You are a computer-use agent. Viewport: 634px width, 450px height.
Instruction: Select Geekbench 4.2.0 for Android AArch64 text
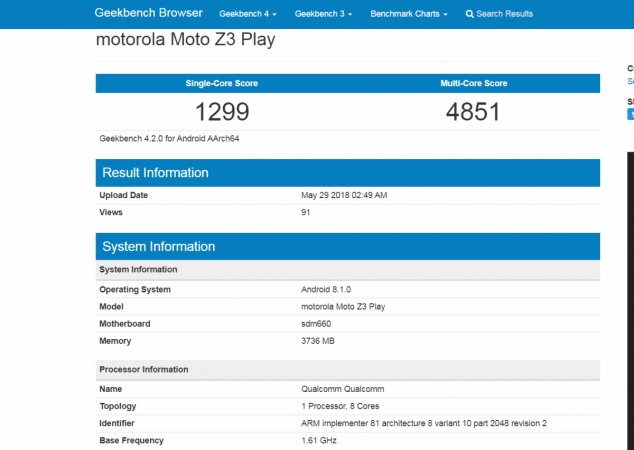169,138
